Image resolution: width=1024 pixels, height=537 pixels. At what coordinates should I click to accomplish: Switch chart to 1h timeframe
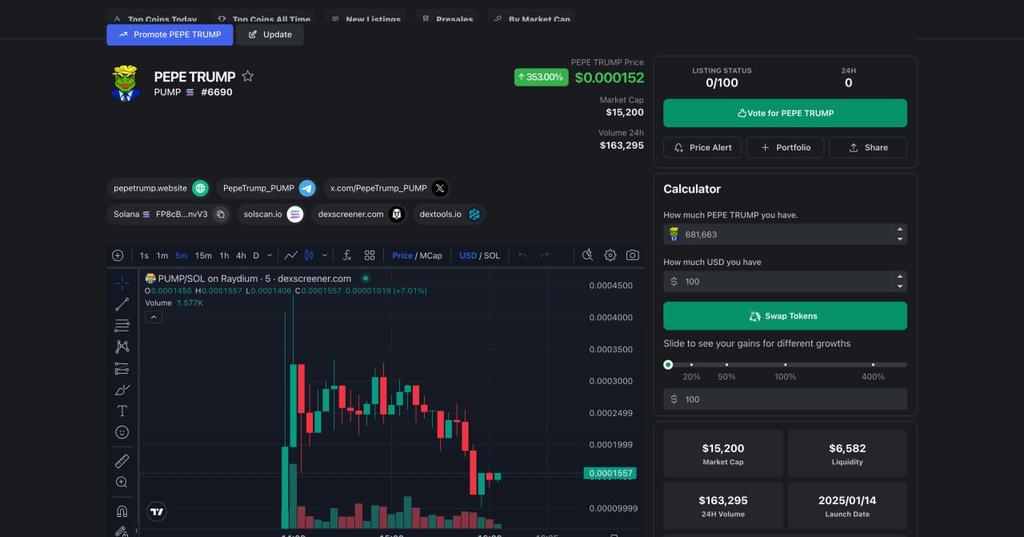[x=224, y=255]
